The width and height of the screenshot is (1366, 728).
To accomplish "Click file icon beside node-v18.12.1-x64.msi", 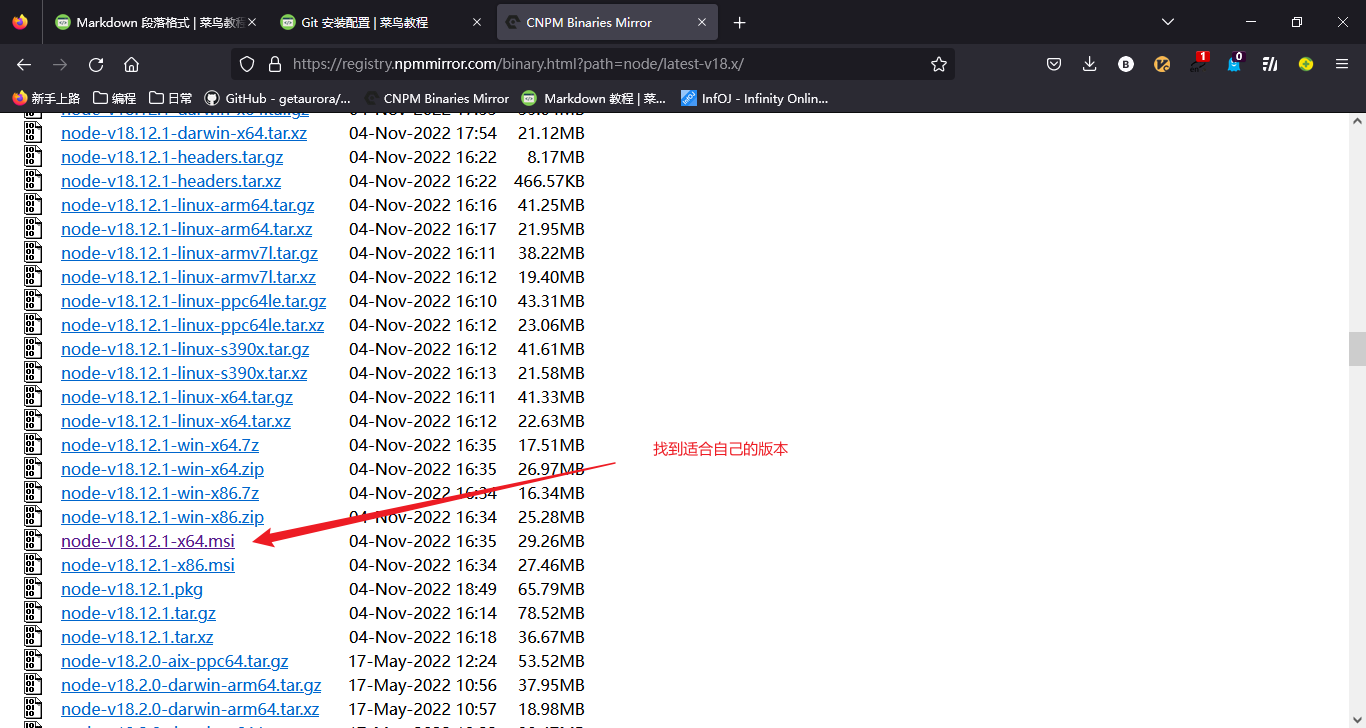I will [34, 541].
